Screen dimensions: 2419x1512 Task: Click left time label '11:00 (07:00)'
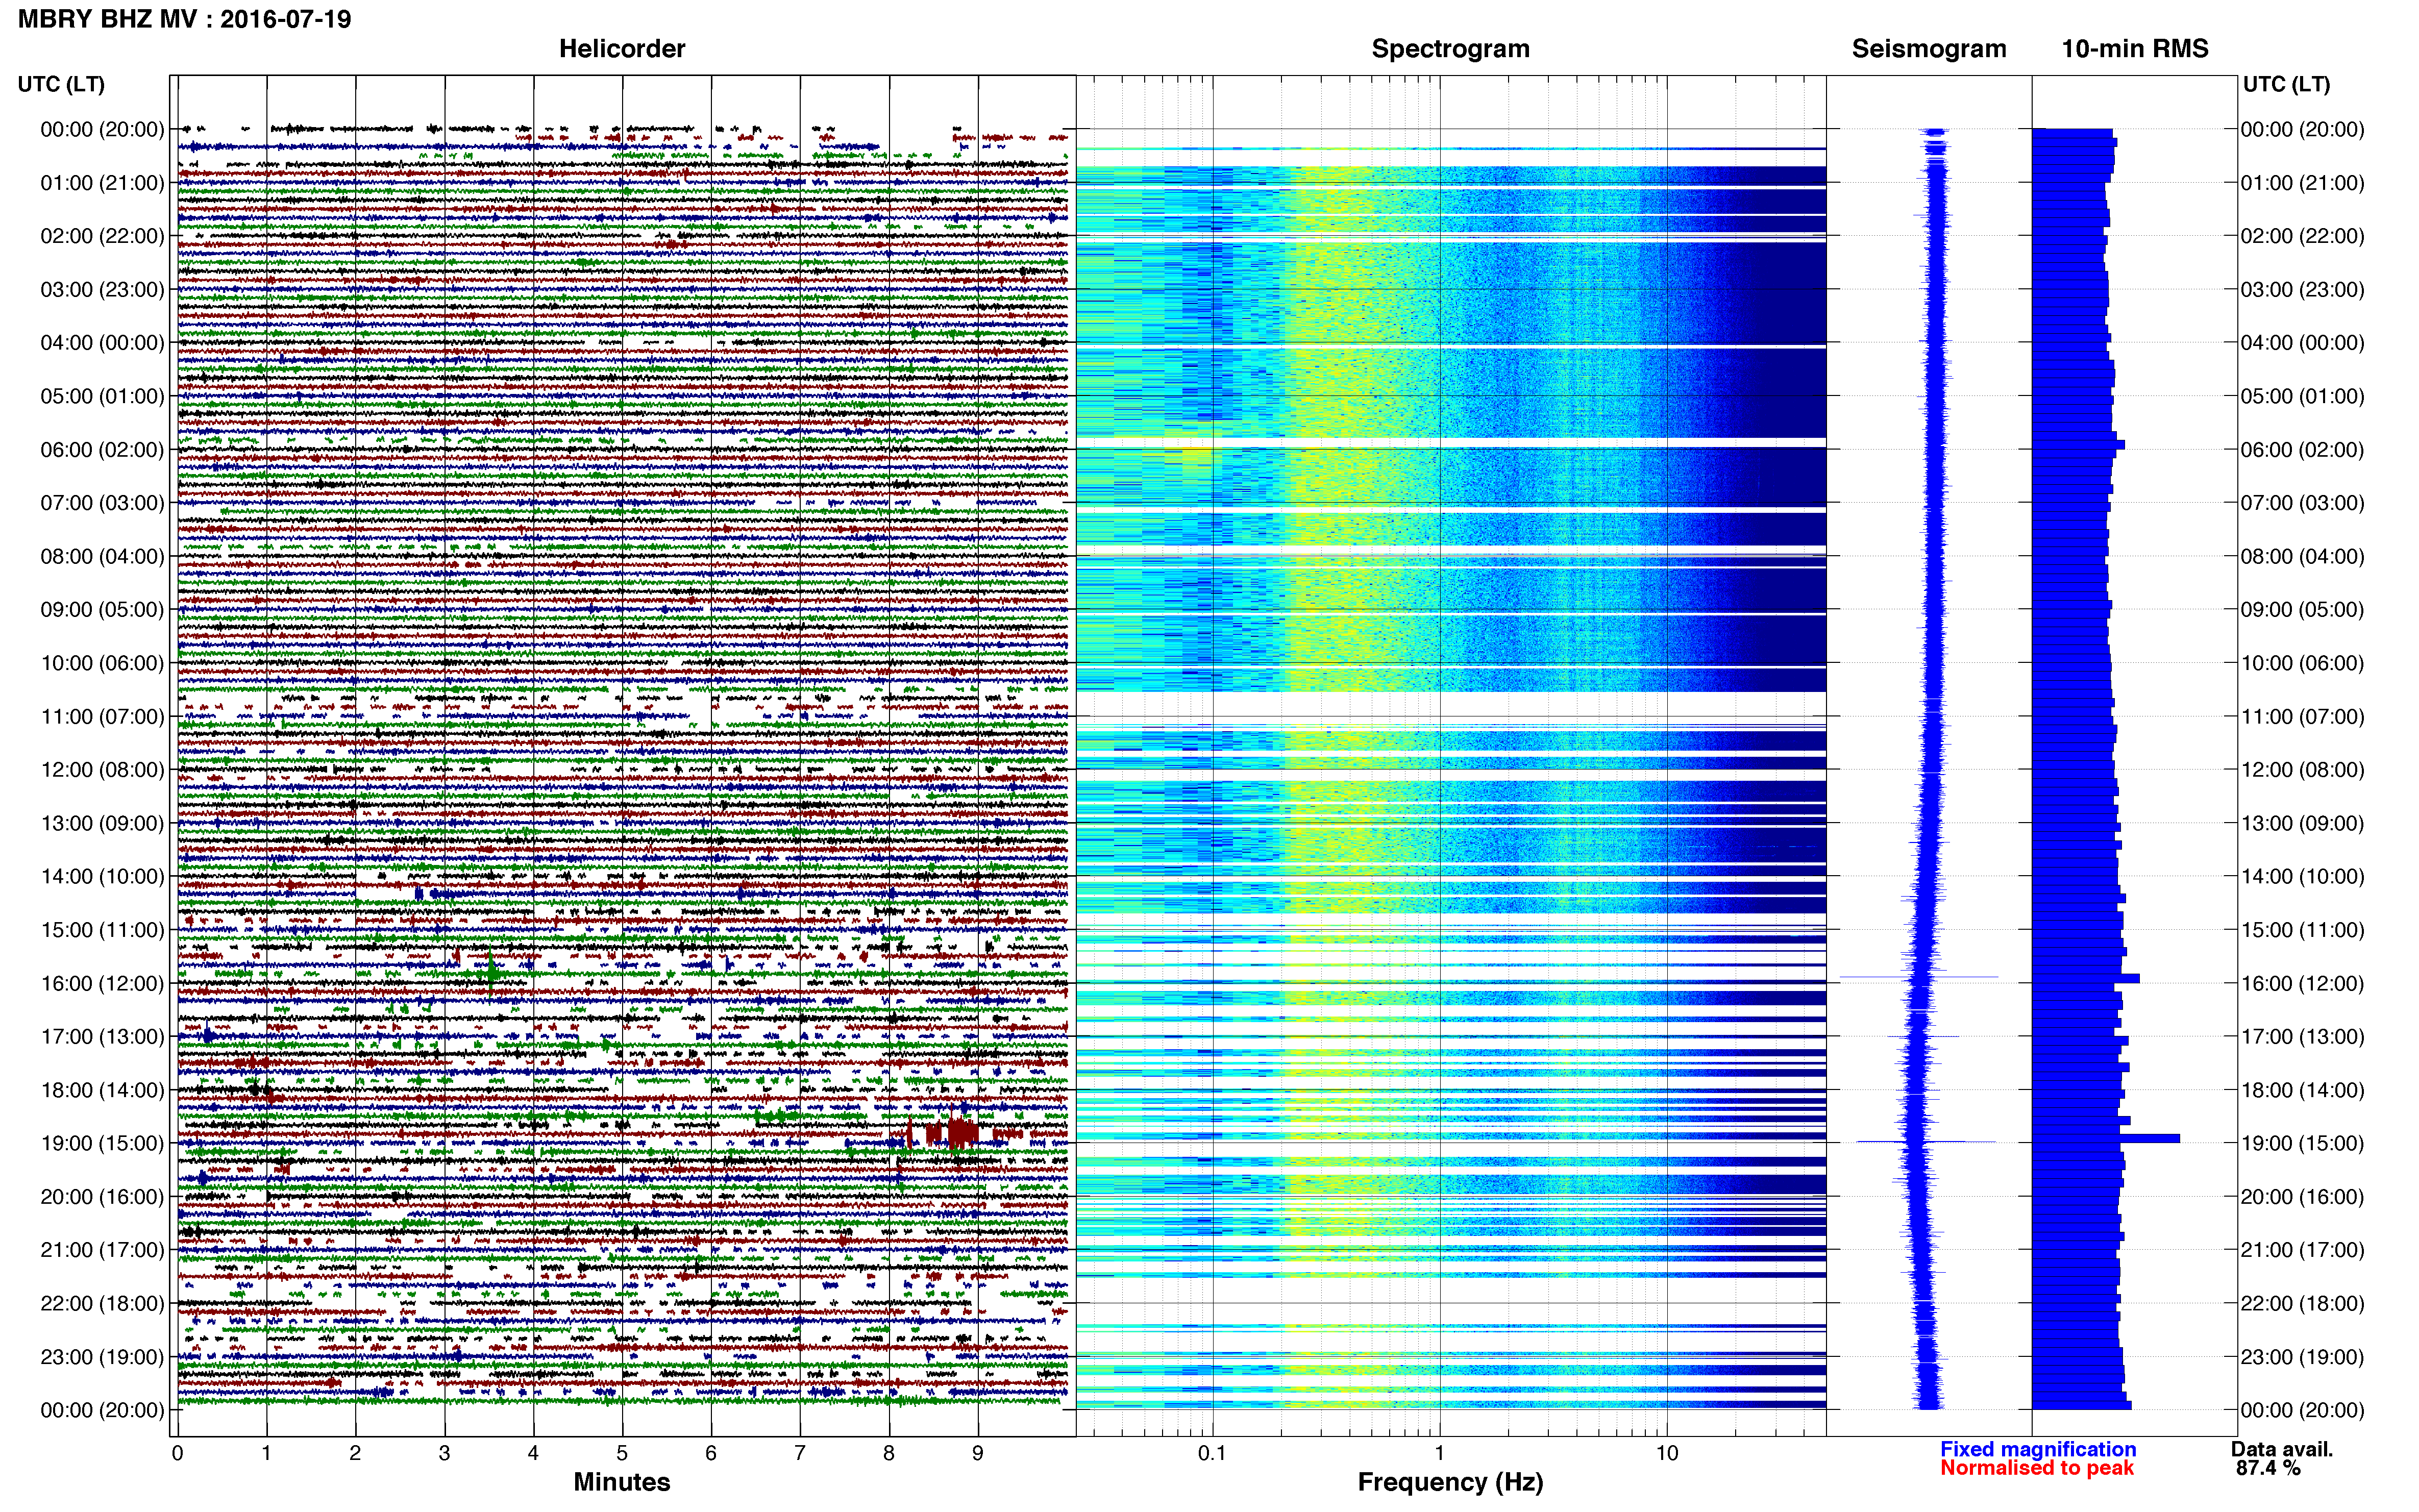[102, 717]
